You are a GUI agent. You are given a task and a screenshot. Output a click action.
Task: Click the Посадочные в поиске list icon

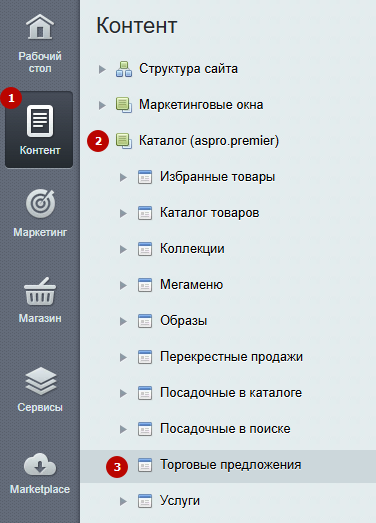pos(145,429)
